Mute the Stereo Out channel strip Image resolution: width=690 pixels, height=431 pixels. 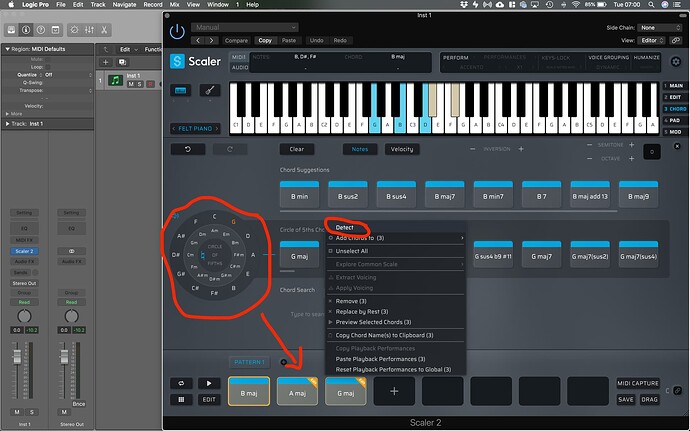(x=64, y=412)
